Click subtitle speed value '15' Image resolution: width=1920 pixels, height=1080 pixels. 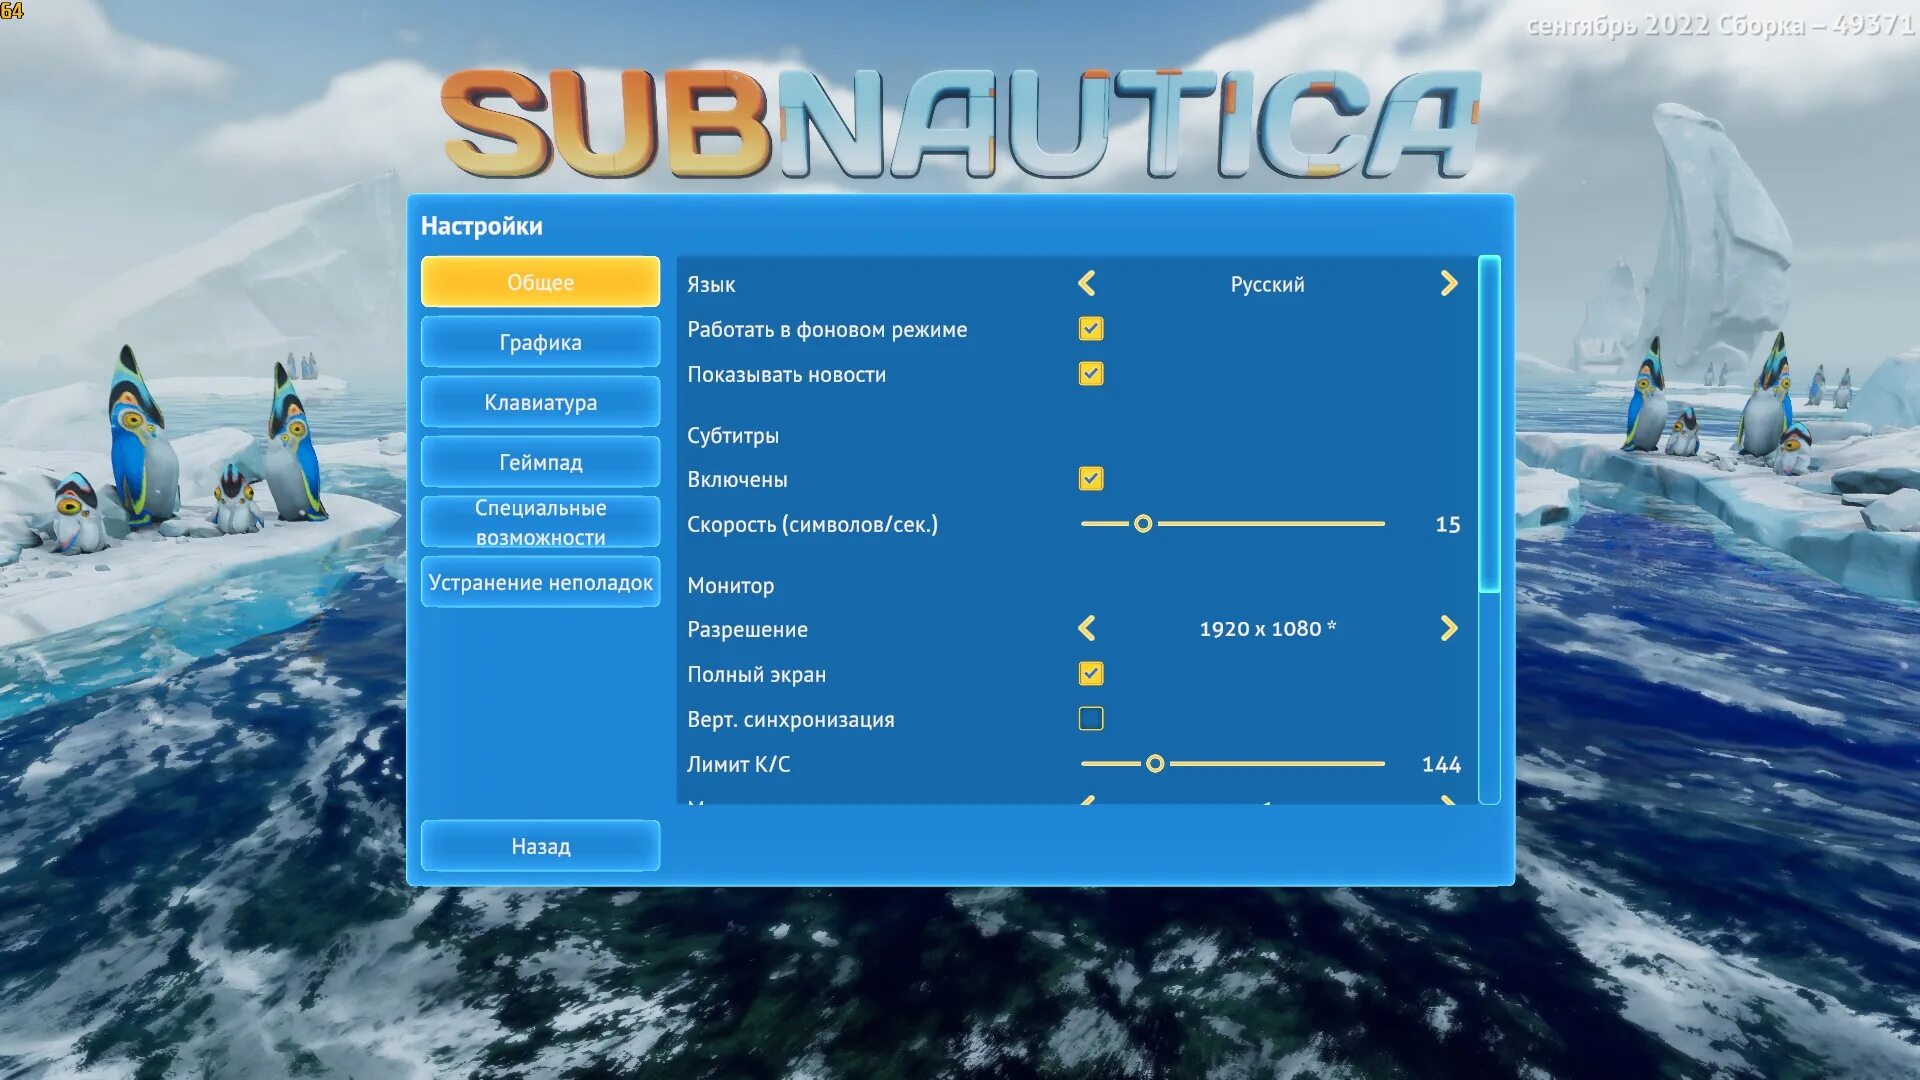(x=1447, y=525)
